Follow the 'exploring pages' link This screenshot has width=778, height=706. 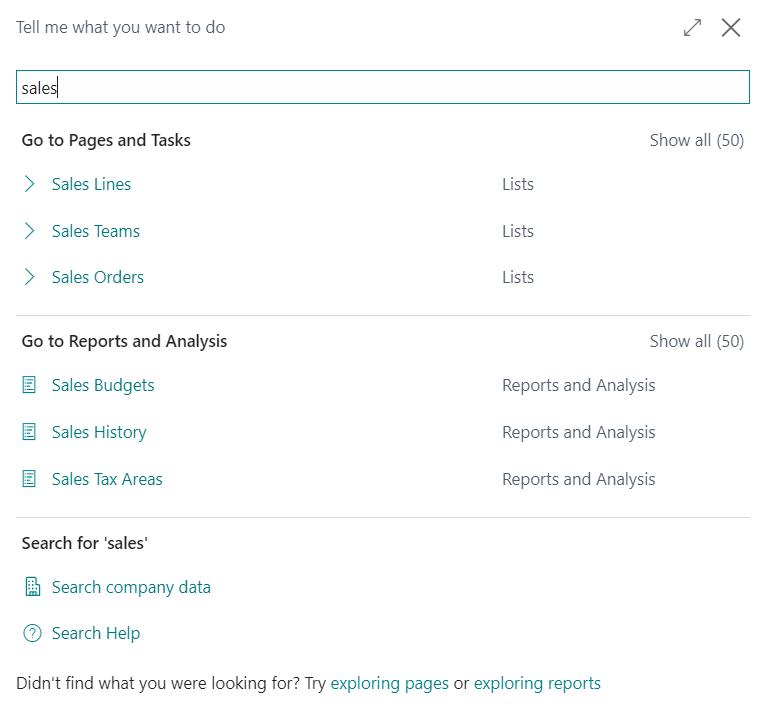point(389,684)
